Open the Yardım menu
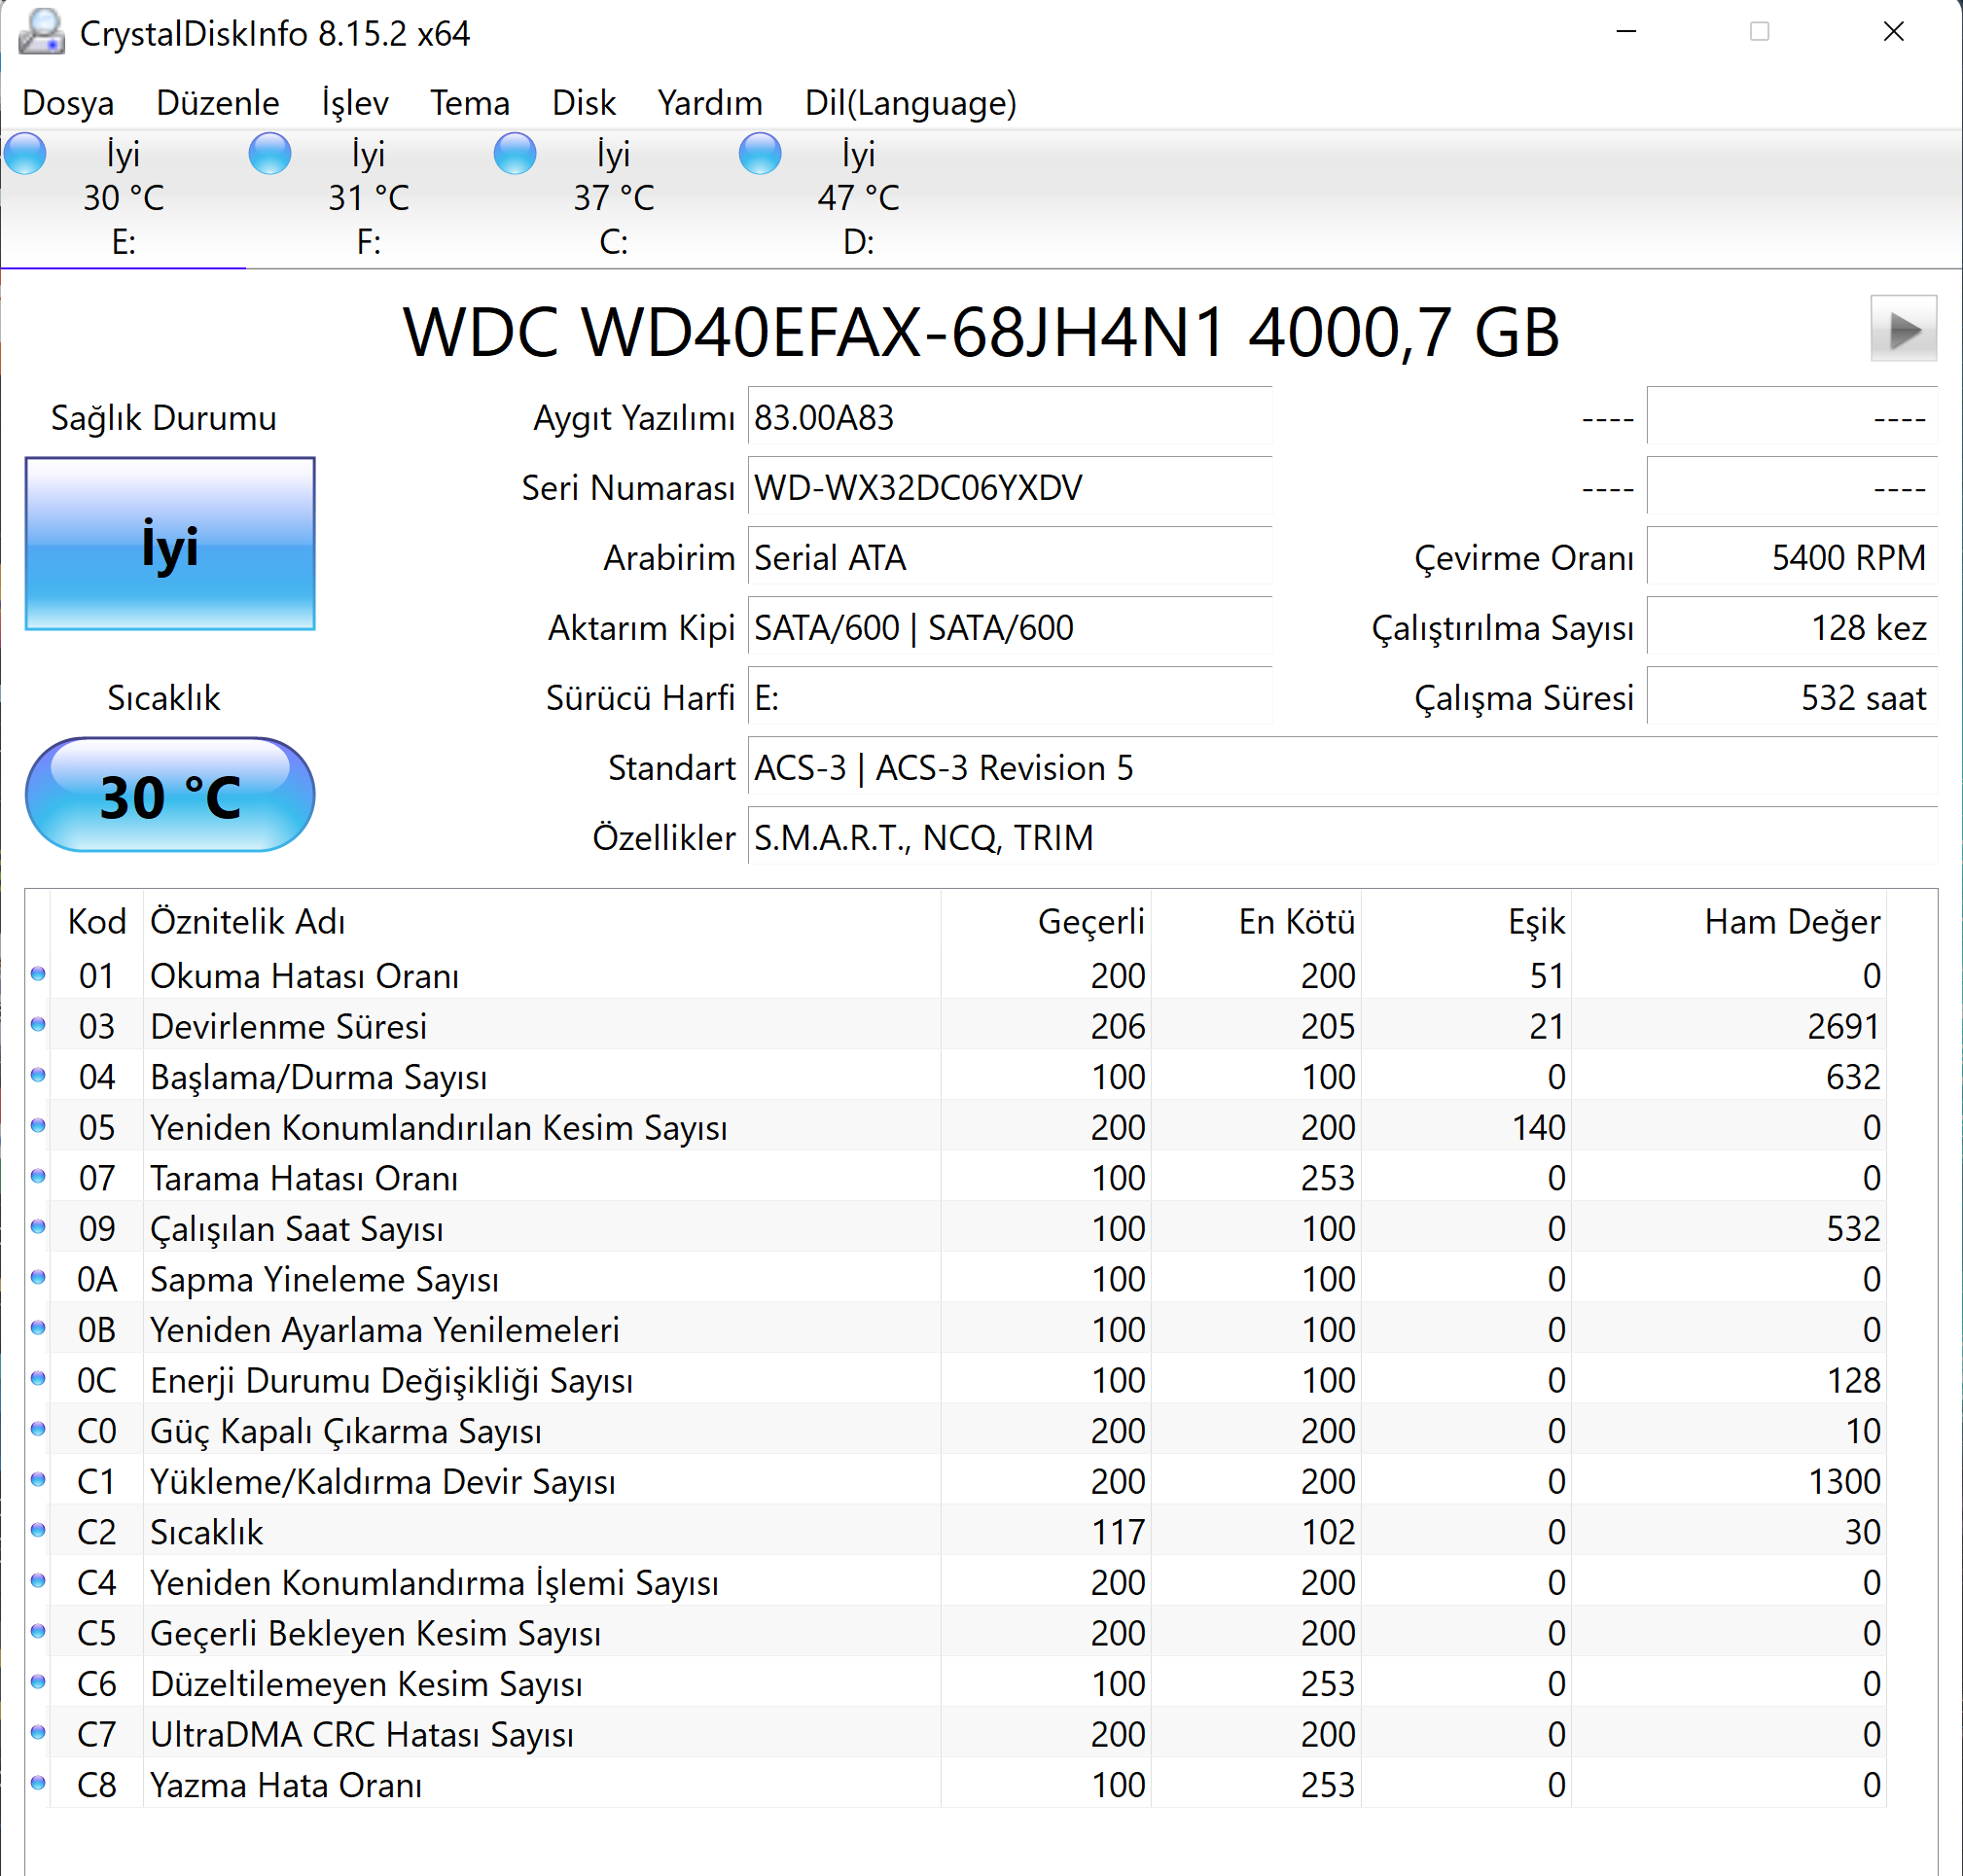This screenshot has width=1963, height=1876. pyautogui.click(x=710, y=103)
